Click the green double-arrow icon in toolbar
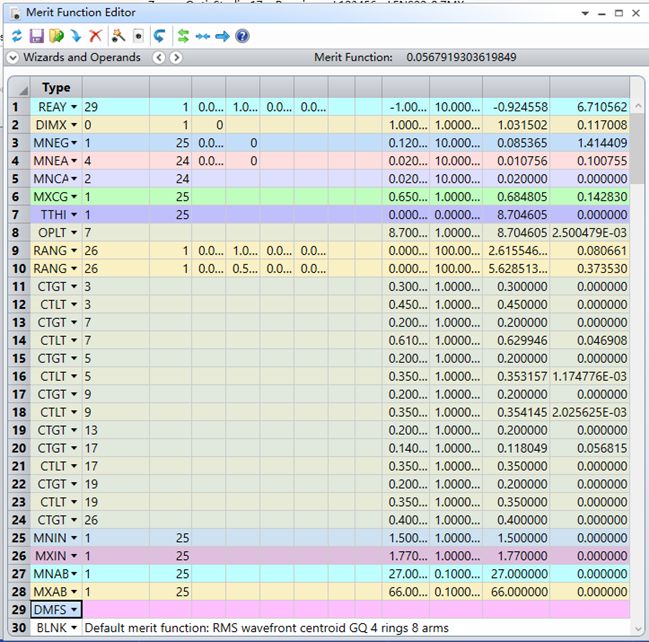The height and width of the screenshot is (642, 649). pos(183,36)
